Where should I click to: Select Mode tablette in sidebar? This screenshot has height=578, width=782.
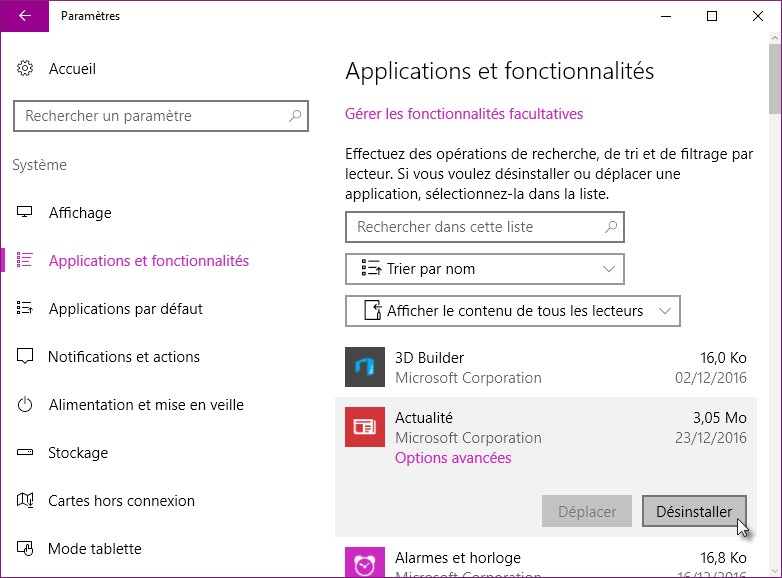pos(95,549)
